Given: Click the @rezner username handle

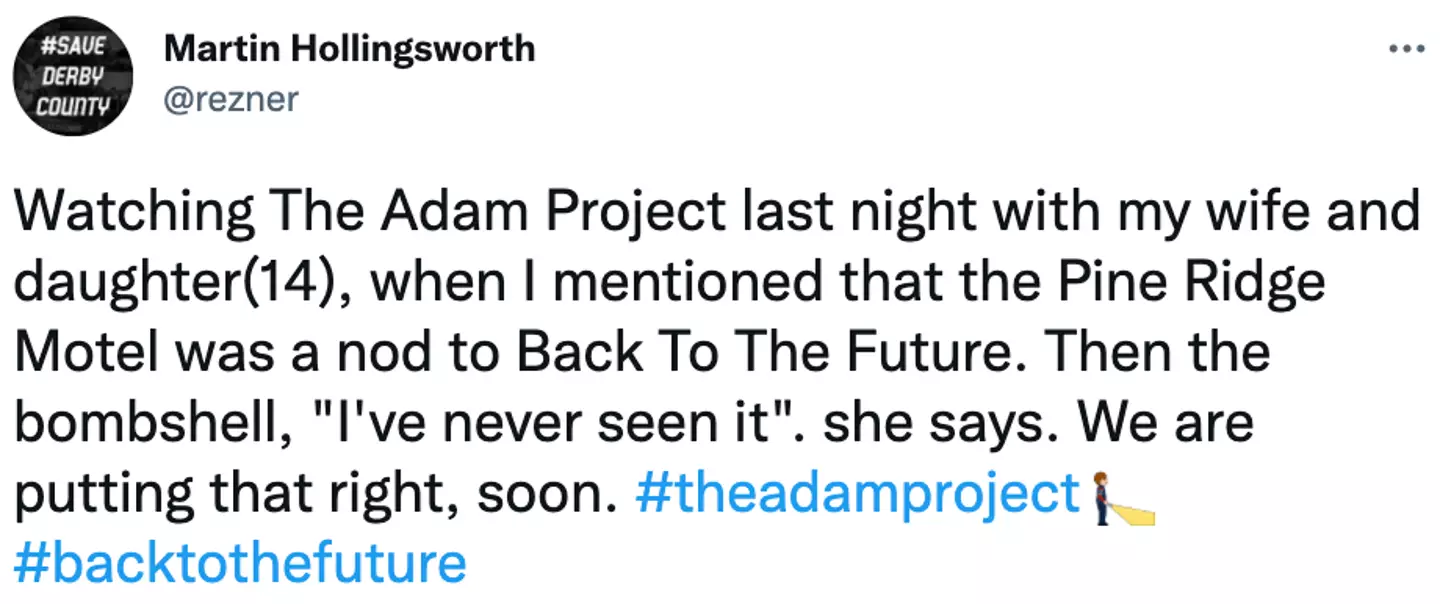Looking at the screenshot, I should 231,99.
